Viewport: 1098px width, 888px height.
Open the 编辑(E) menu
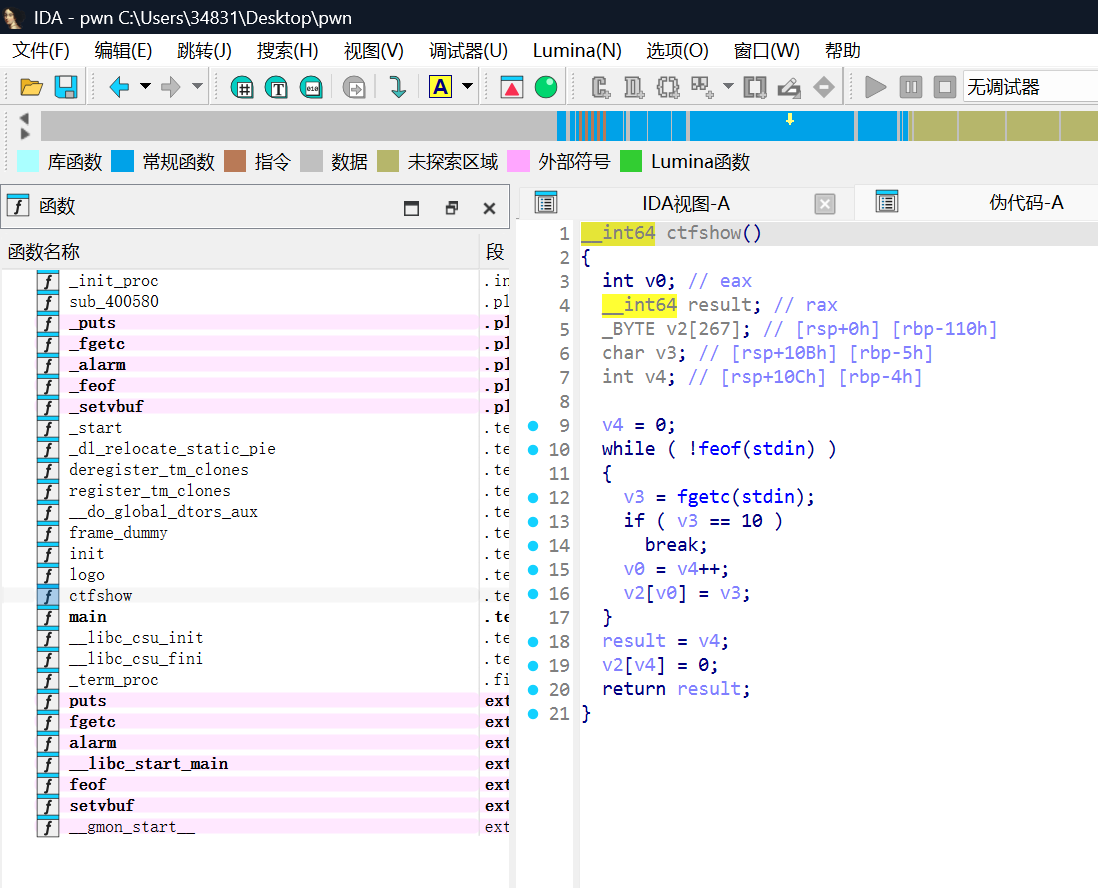[123, 51]
